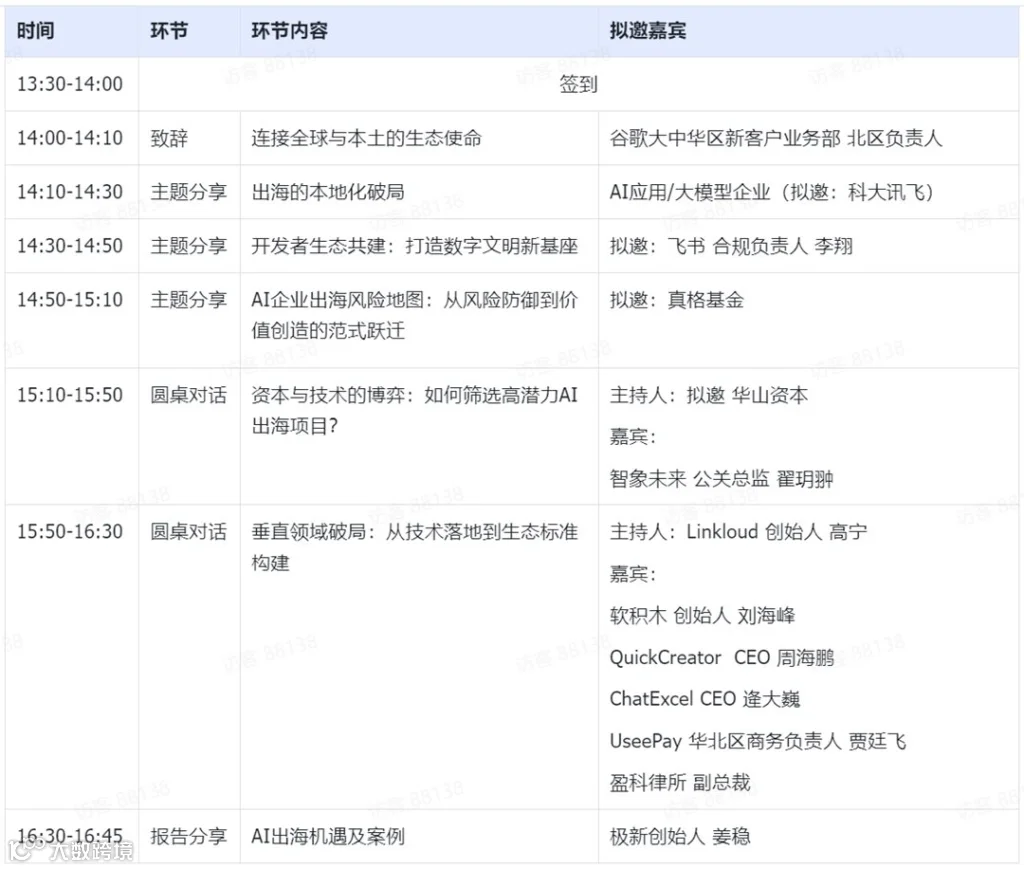Select 飞书 合规负责人 李翔 text

pyautogui.click(x=731, y=245)
